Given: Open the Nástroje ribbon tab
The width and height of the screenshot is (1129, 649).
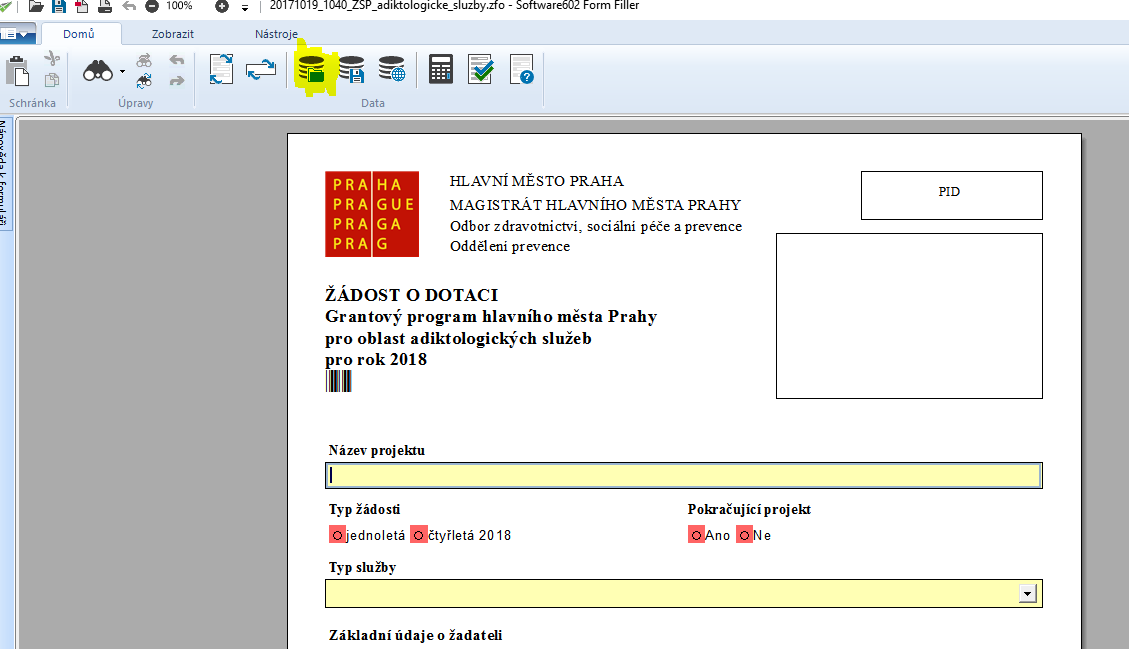Looking at the screenshot, I should click(276, 34).
